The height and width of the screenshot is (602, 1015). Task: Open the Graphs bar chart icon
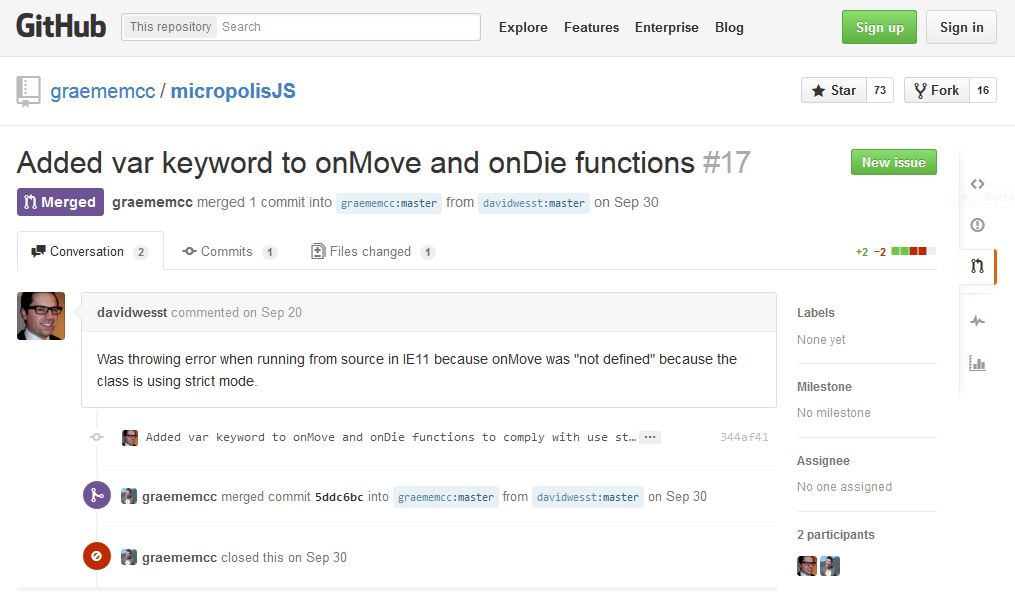tap(977, 363)
